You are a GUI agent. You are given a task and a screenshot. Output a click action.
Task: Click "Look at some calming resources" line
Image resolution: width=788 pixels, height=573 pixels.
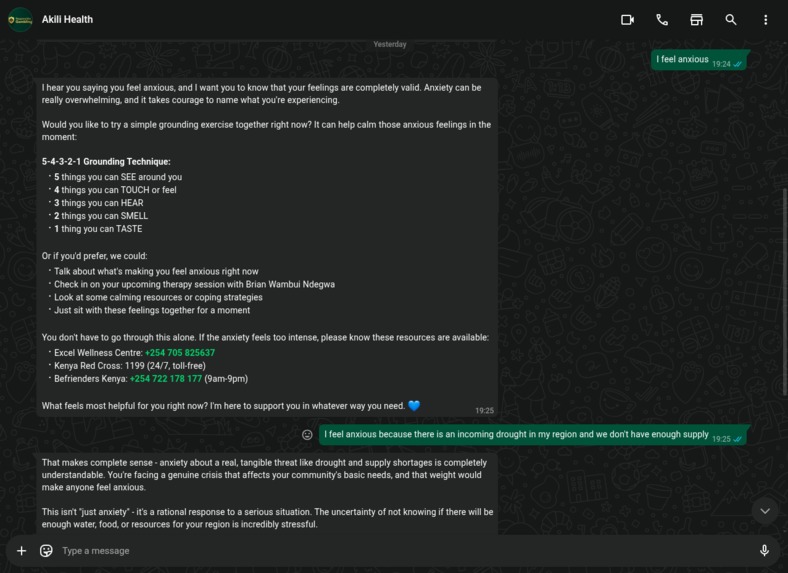(158, 298)
